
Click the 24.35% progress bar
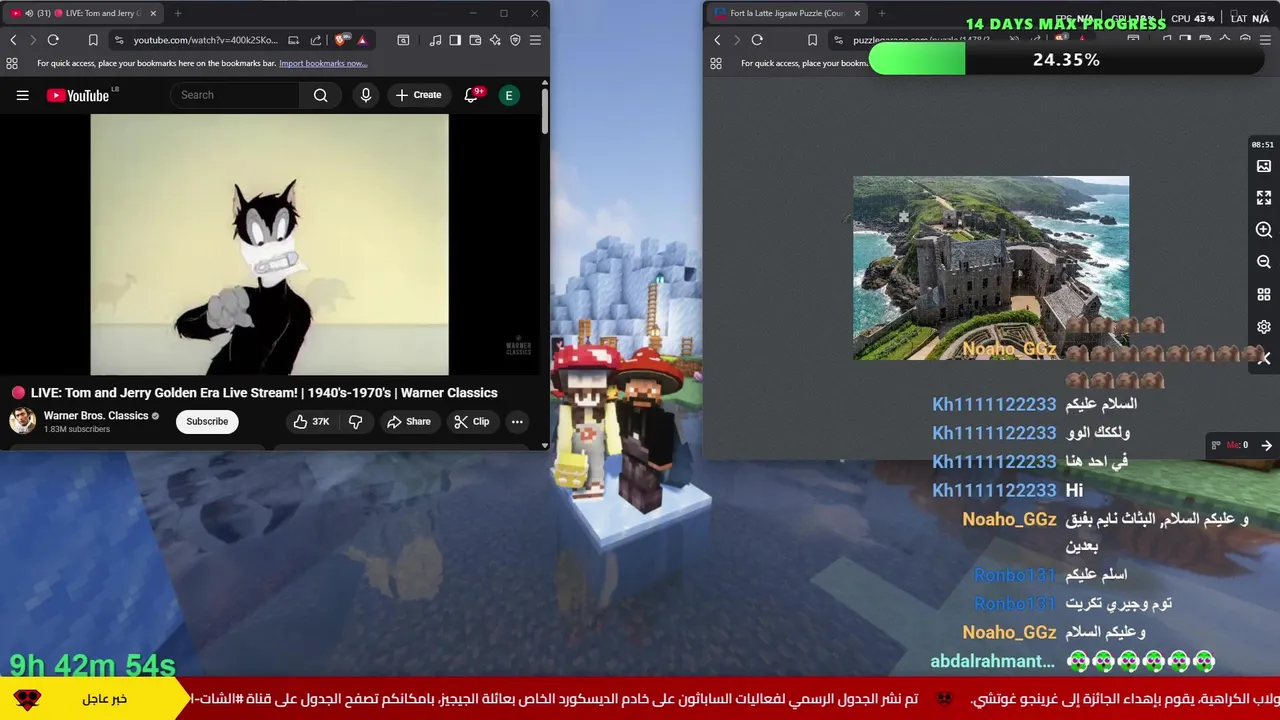(1066, 60)
